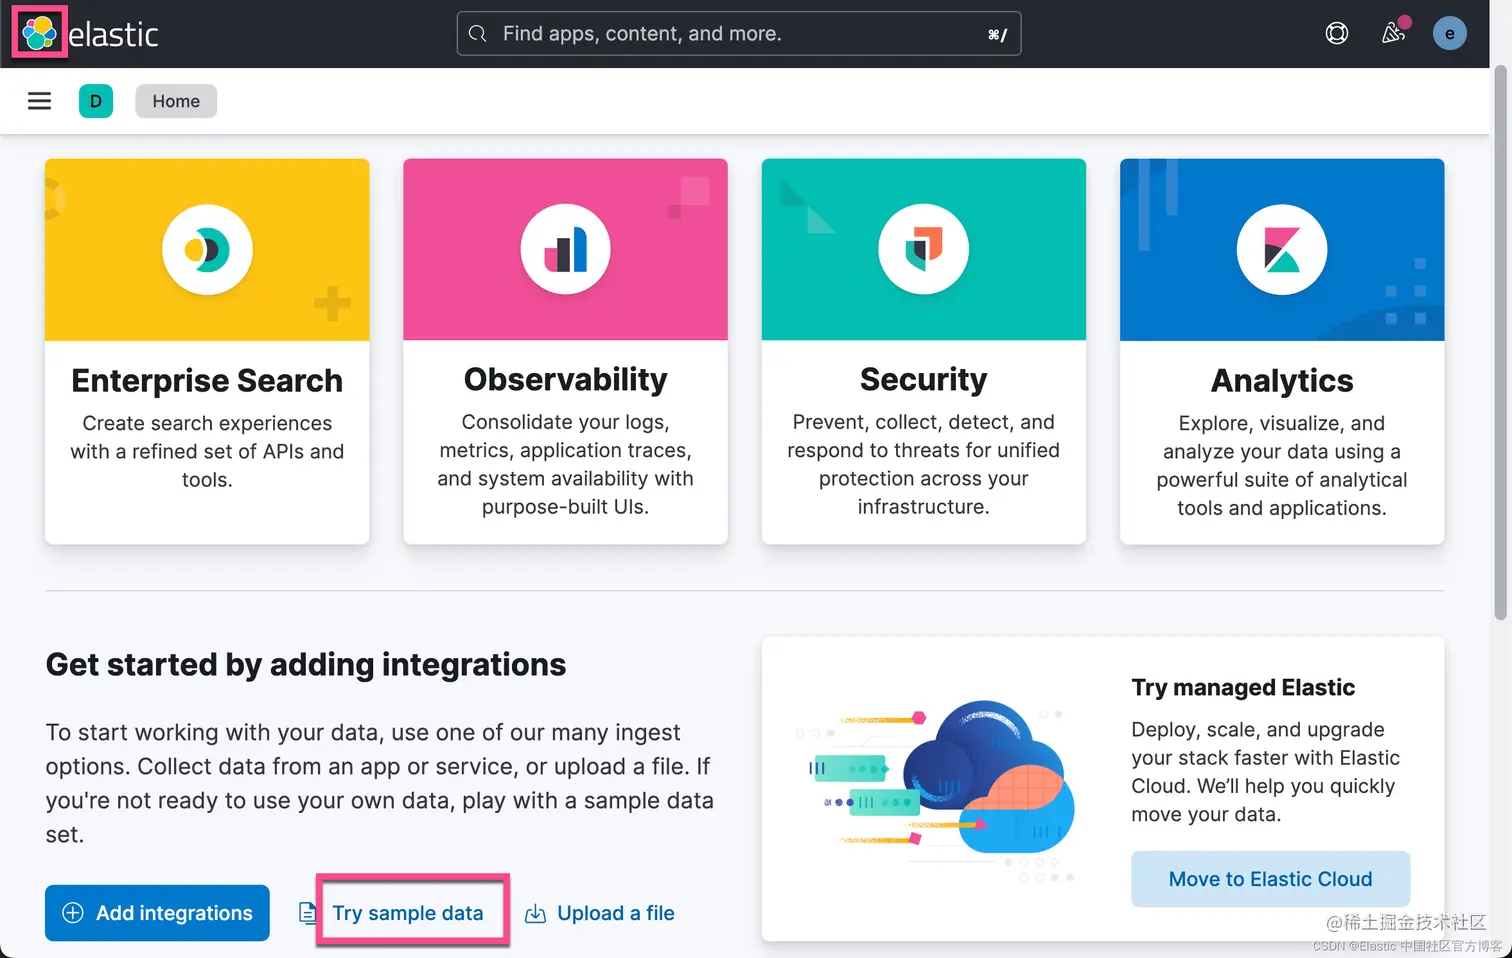Click the Enterprise Search logo icon

[x=207, y=249]
